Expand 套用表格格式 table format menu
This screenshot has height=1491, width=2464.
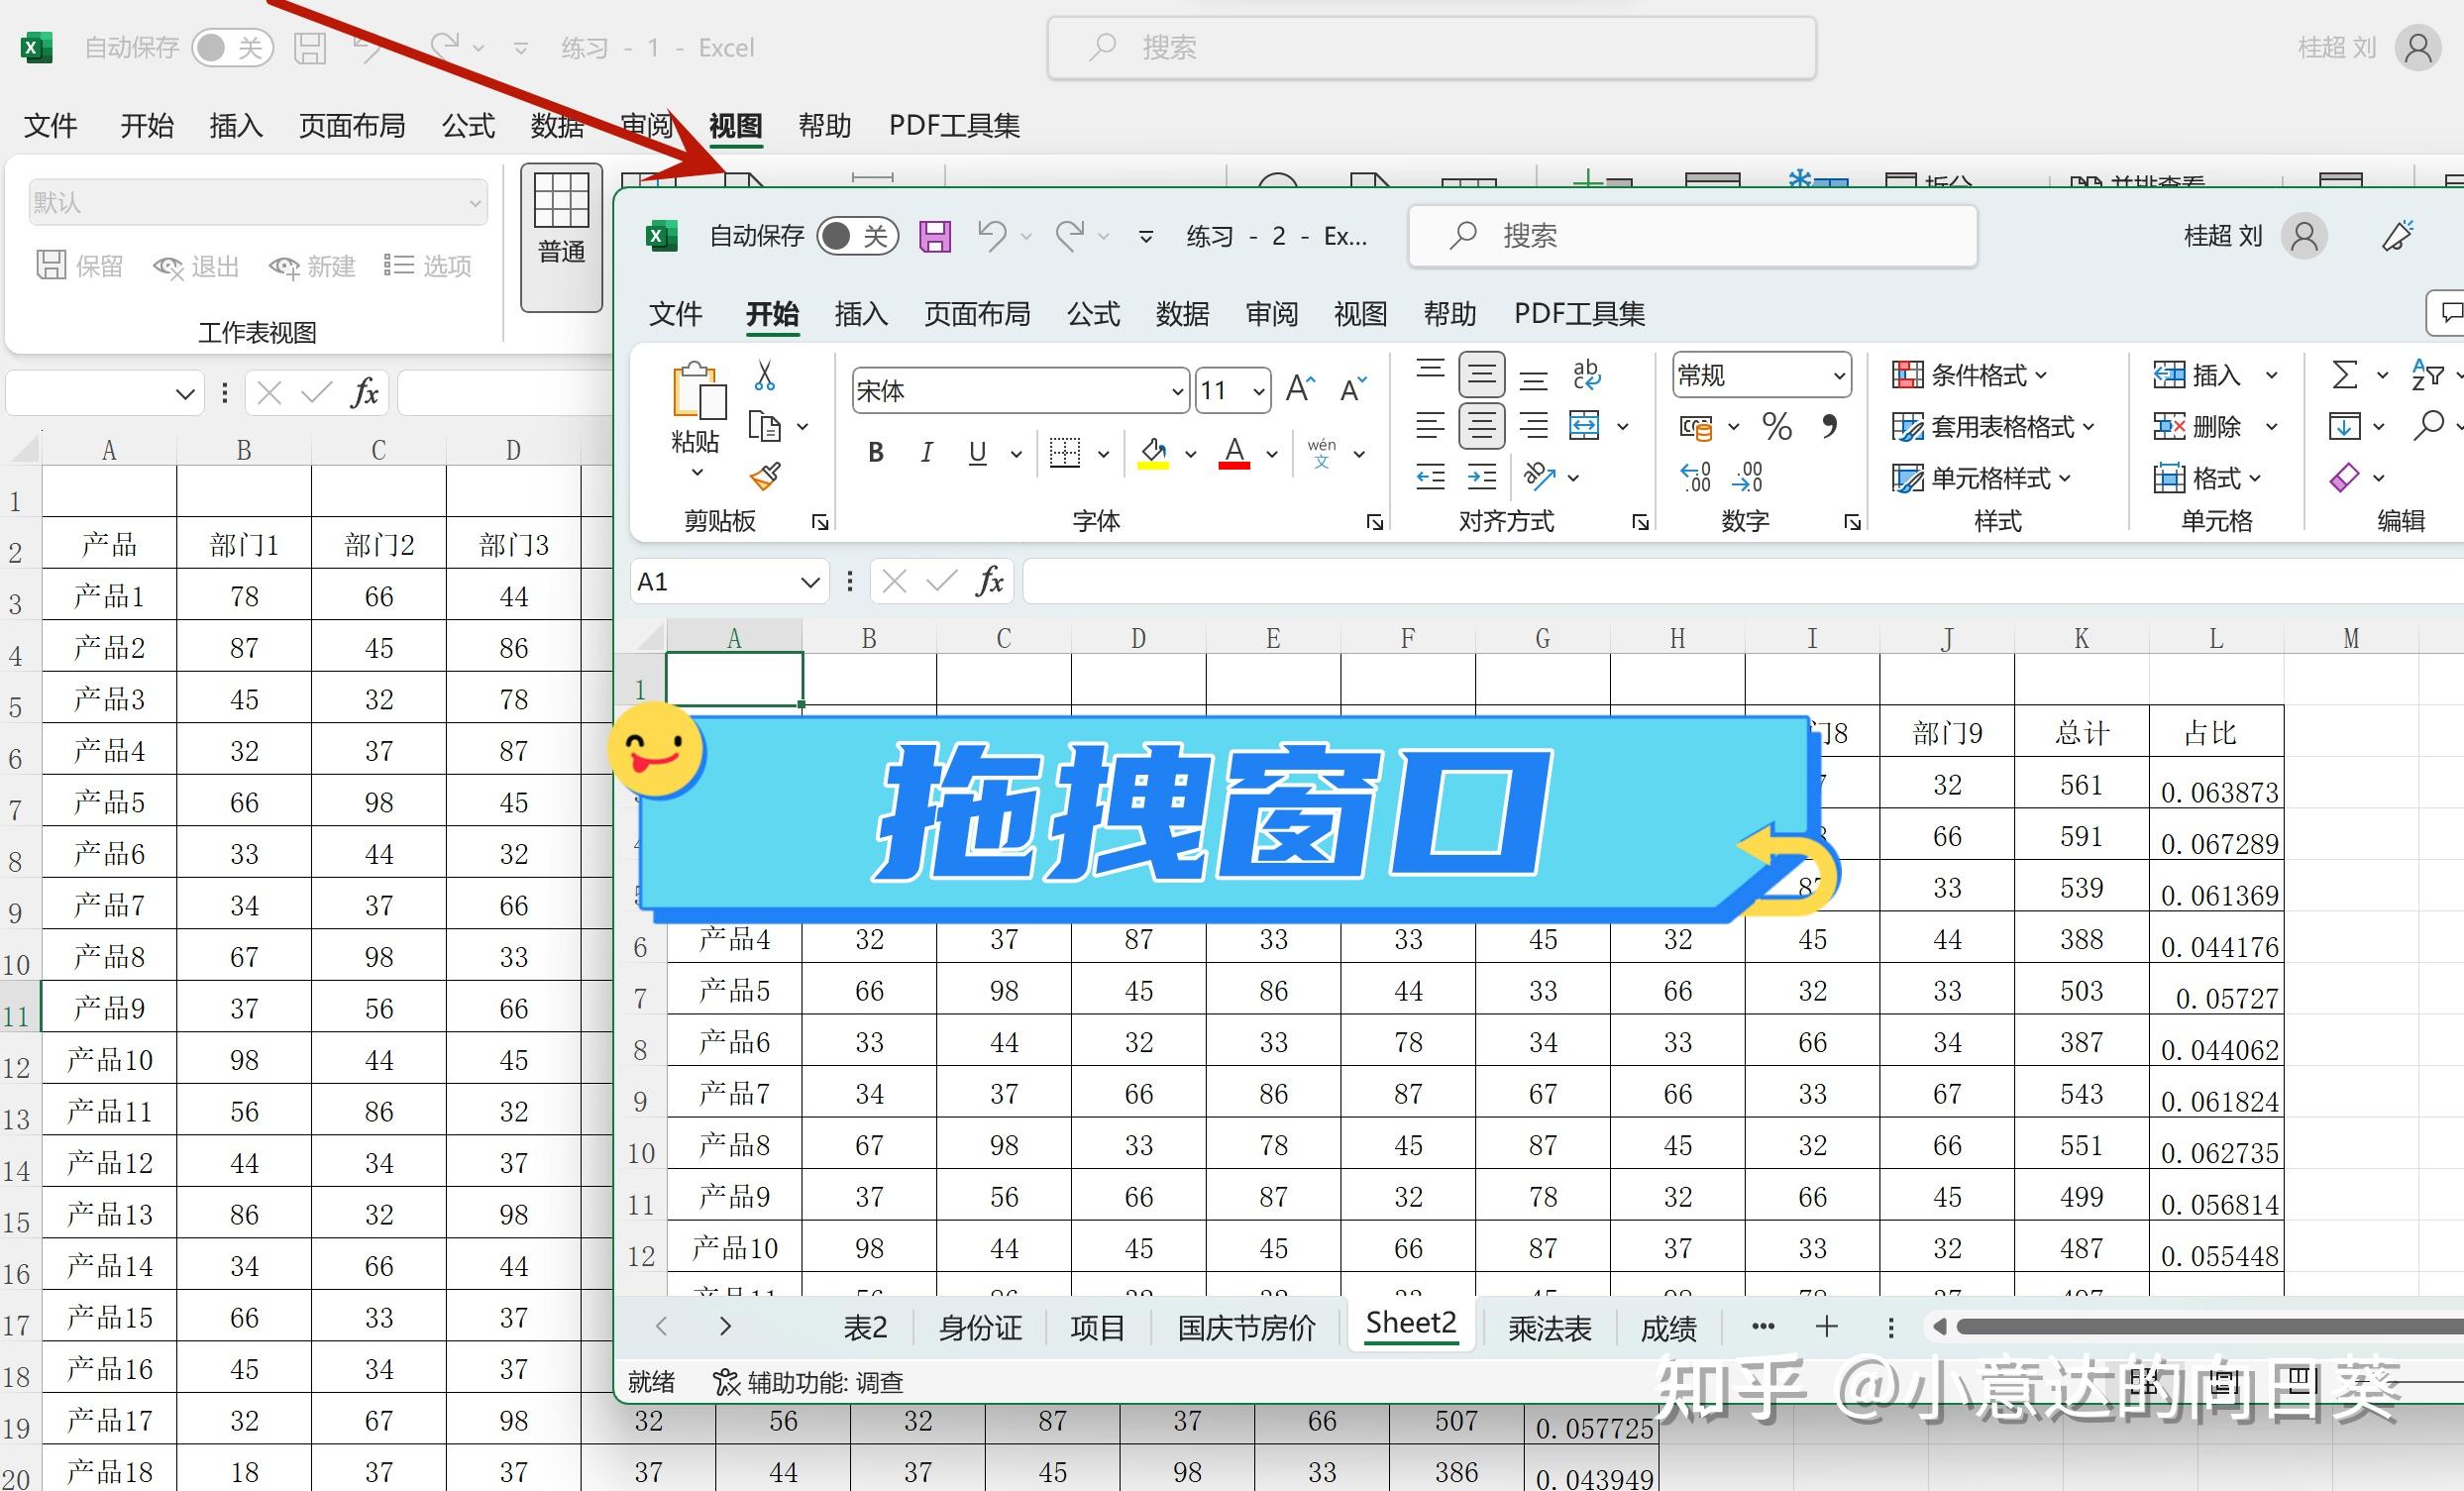[1993, 427]
